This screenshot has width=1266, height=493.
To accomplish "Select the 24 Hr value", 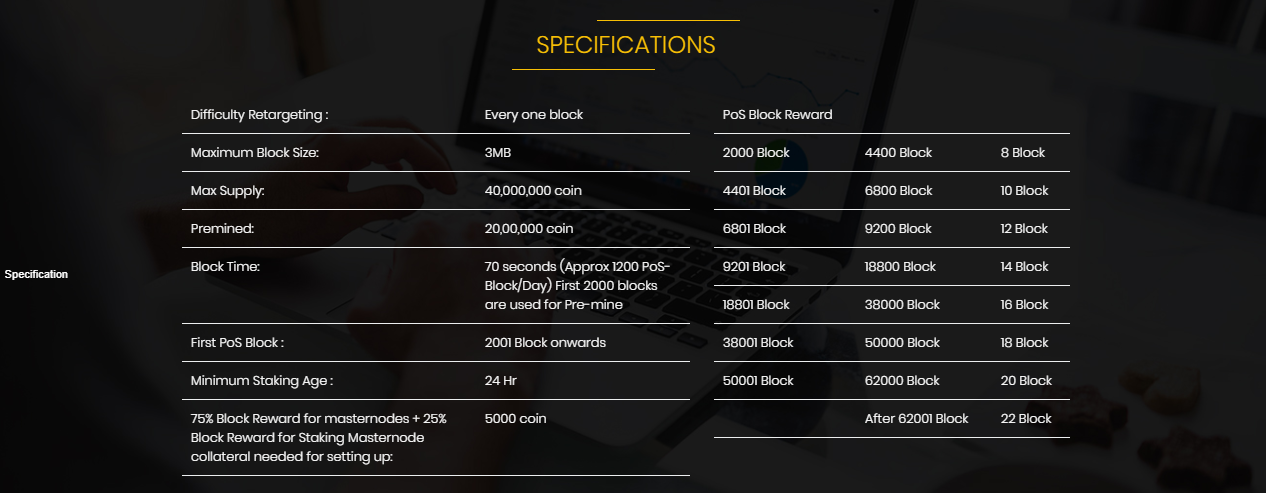I will pyautogui.click(x=501, y=381).
